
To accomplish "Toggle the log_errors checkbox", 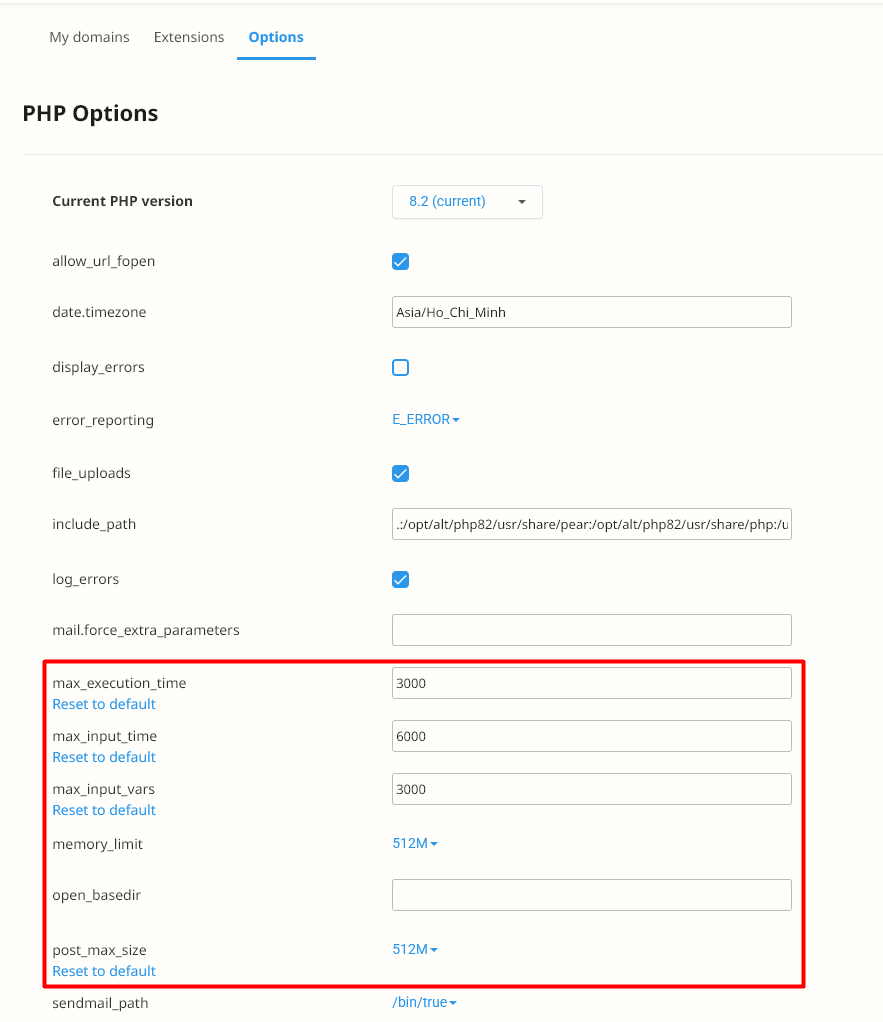I will (401, 579).
